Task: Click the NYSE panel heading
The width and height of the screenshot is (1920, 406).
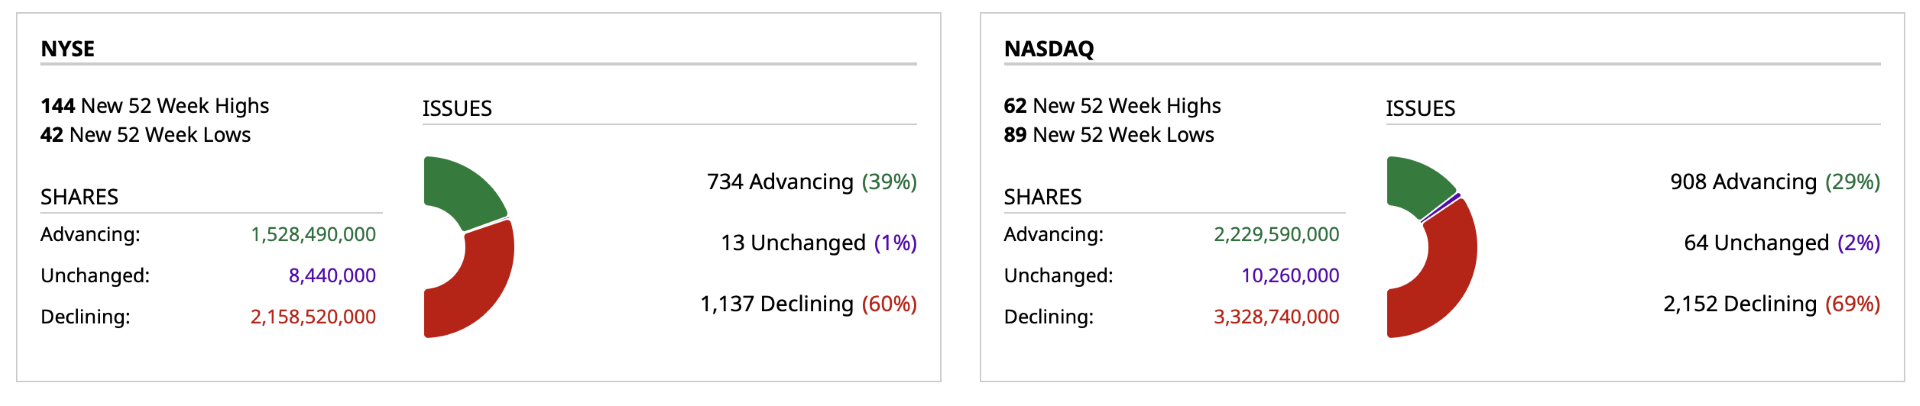Action: 67,48
